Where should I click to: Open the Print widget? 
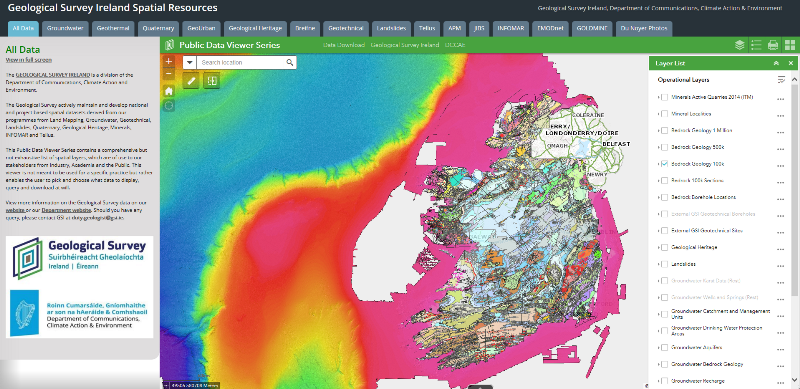773,45
